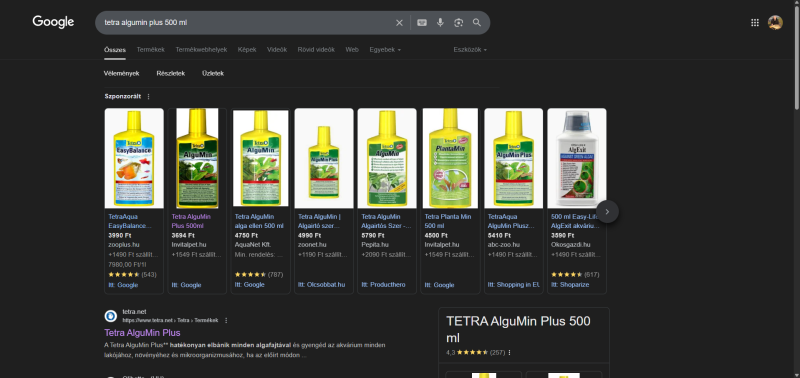
Task: Open Tetra AlguMin Plus 500ml product image
Action: point(197,158)
